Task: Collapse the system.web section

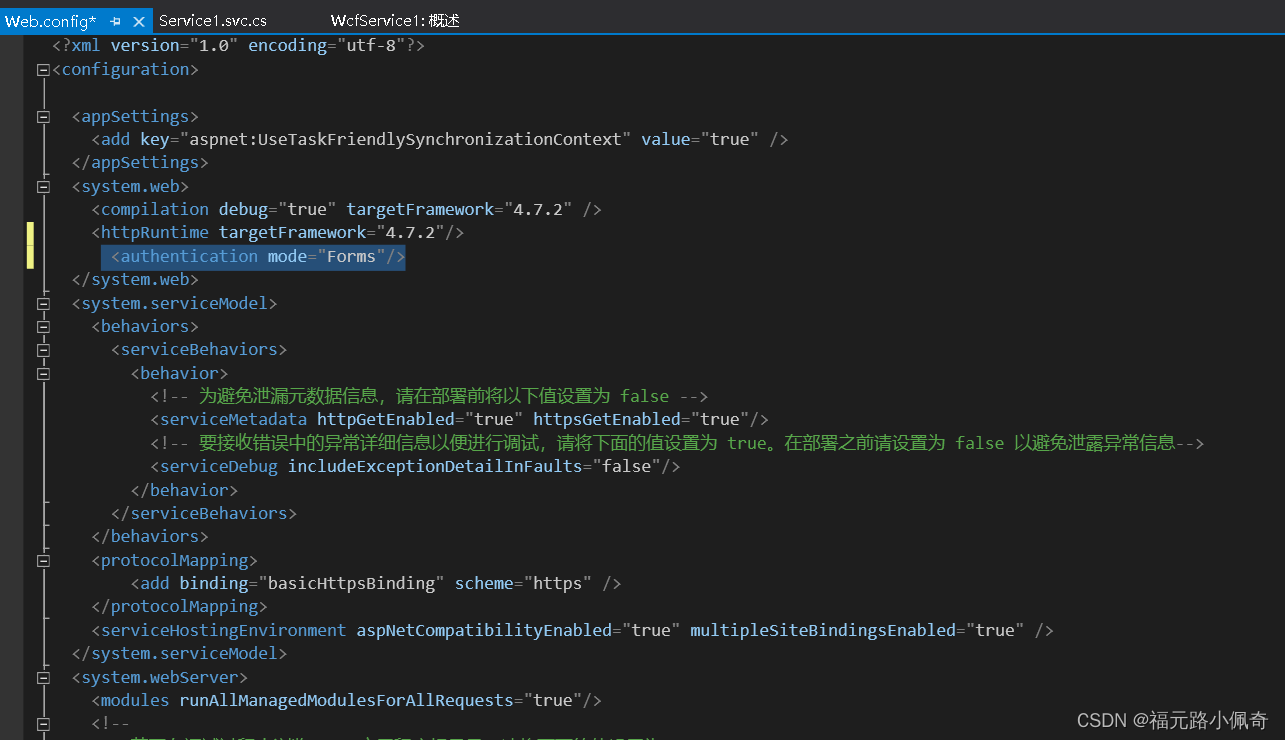Action: click(x=42, y=187)
